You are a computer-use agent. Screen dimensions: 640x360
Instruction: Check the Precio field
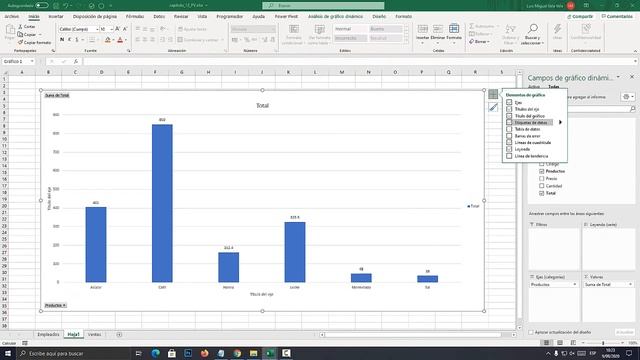tap(542, 179)
